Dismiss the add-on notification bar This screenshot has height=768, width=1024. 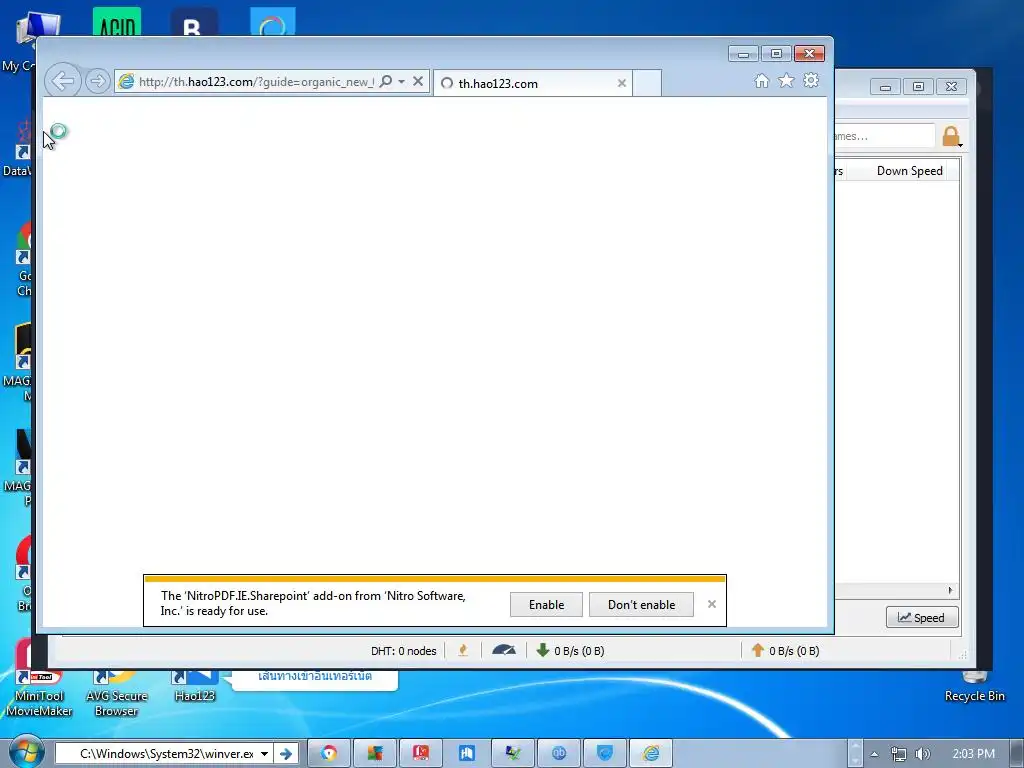[712, 604]
